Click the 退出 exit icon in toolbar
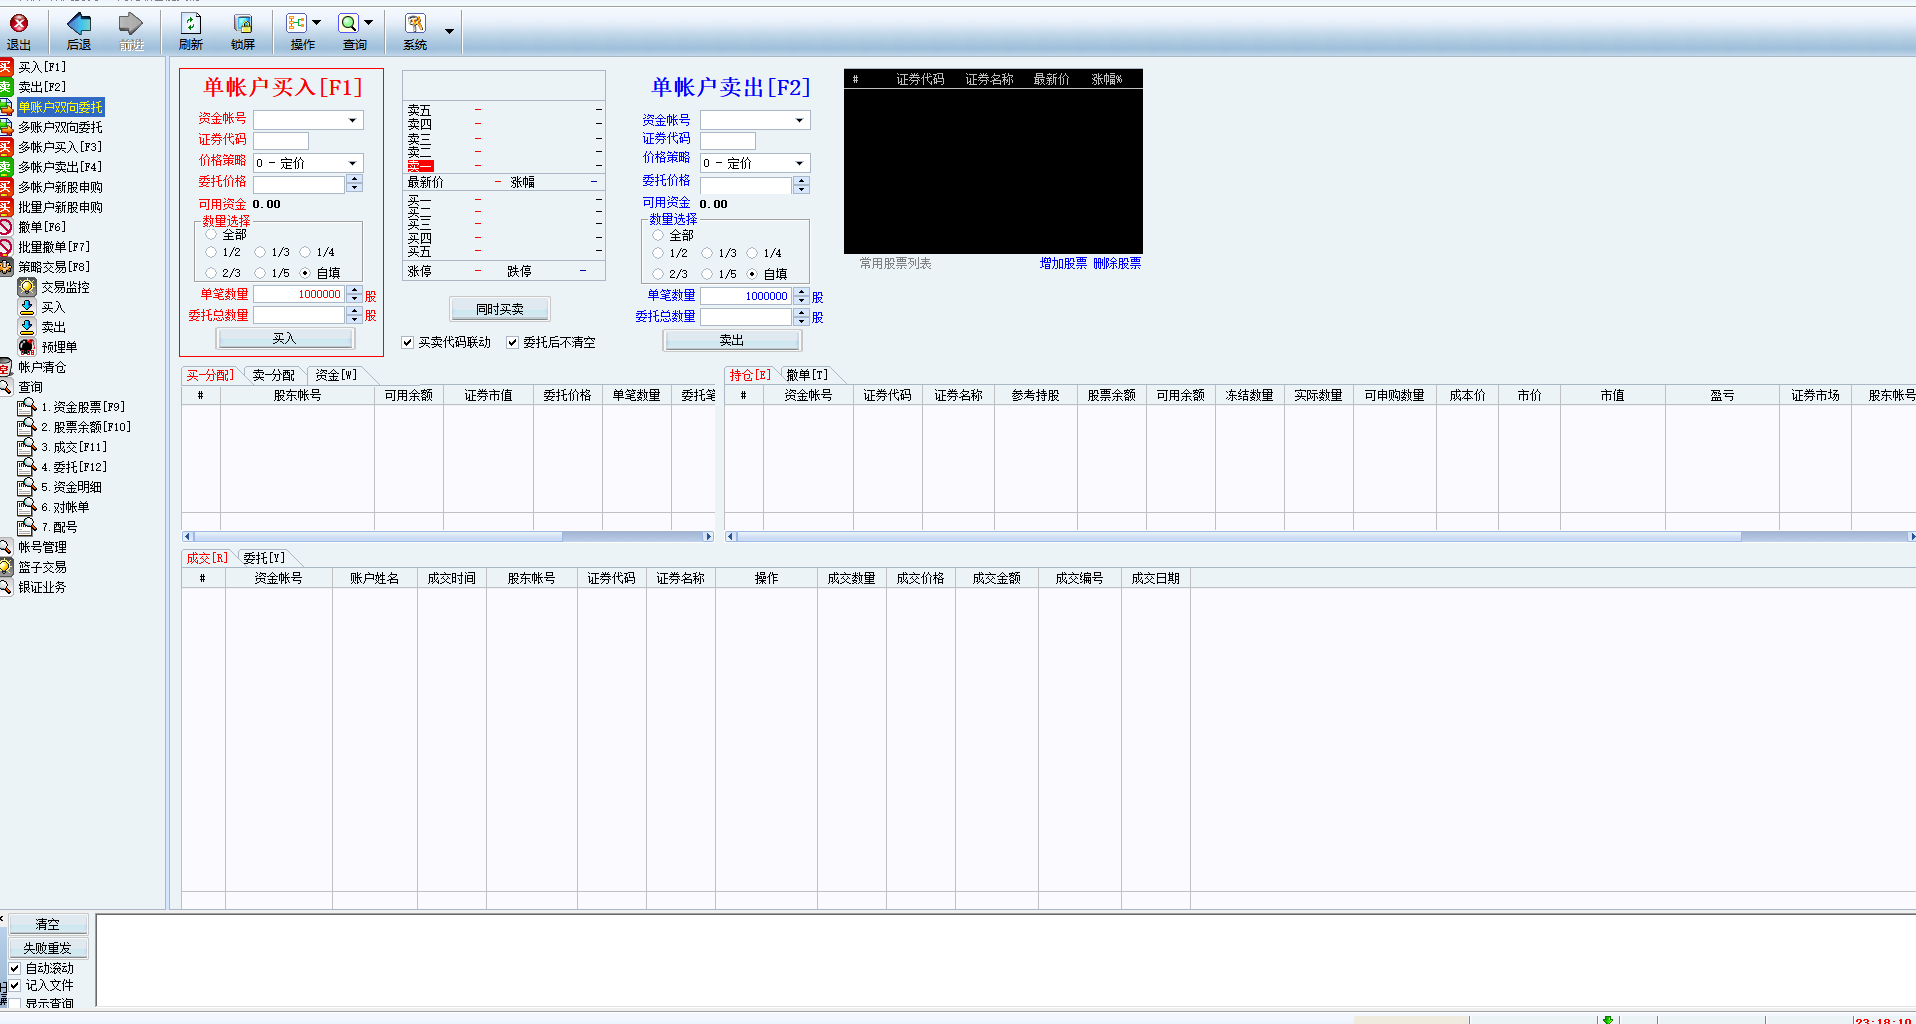Screen dimensions: 1916x1024 click(x=18, y=24)
